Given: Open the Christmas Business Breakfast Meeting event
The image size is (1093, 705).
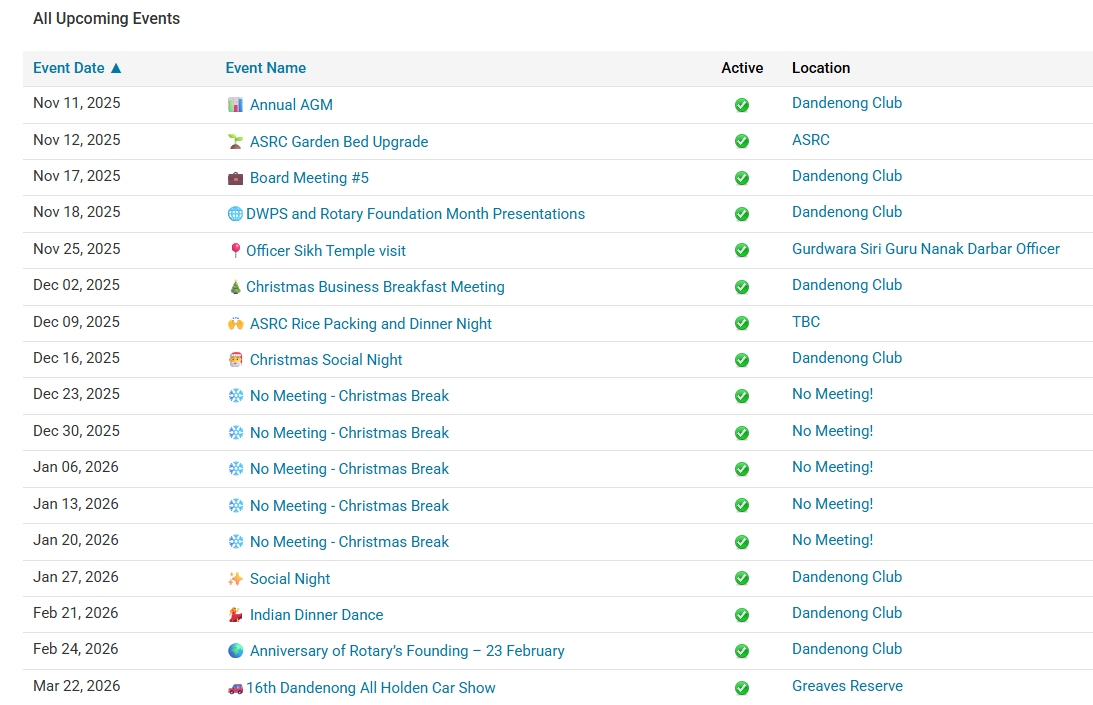Looking at the screenshot, I should (375, 287).
